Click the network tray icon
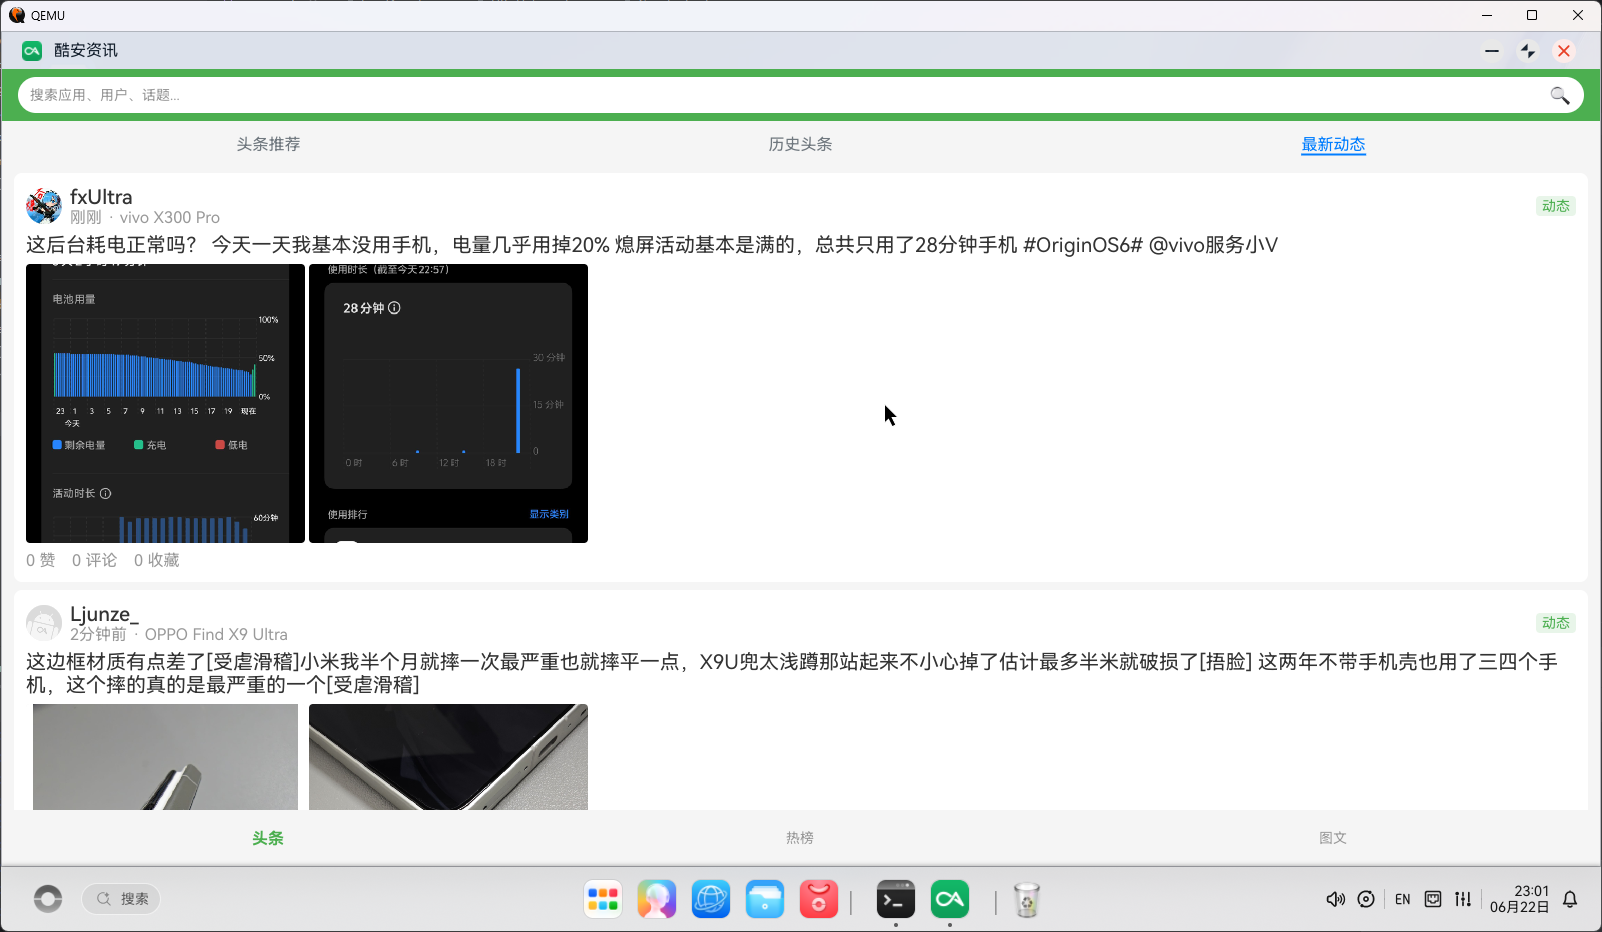1602x932 pixels. click(x=1433, y=899)
